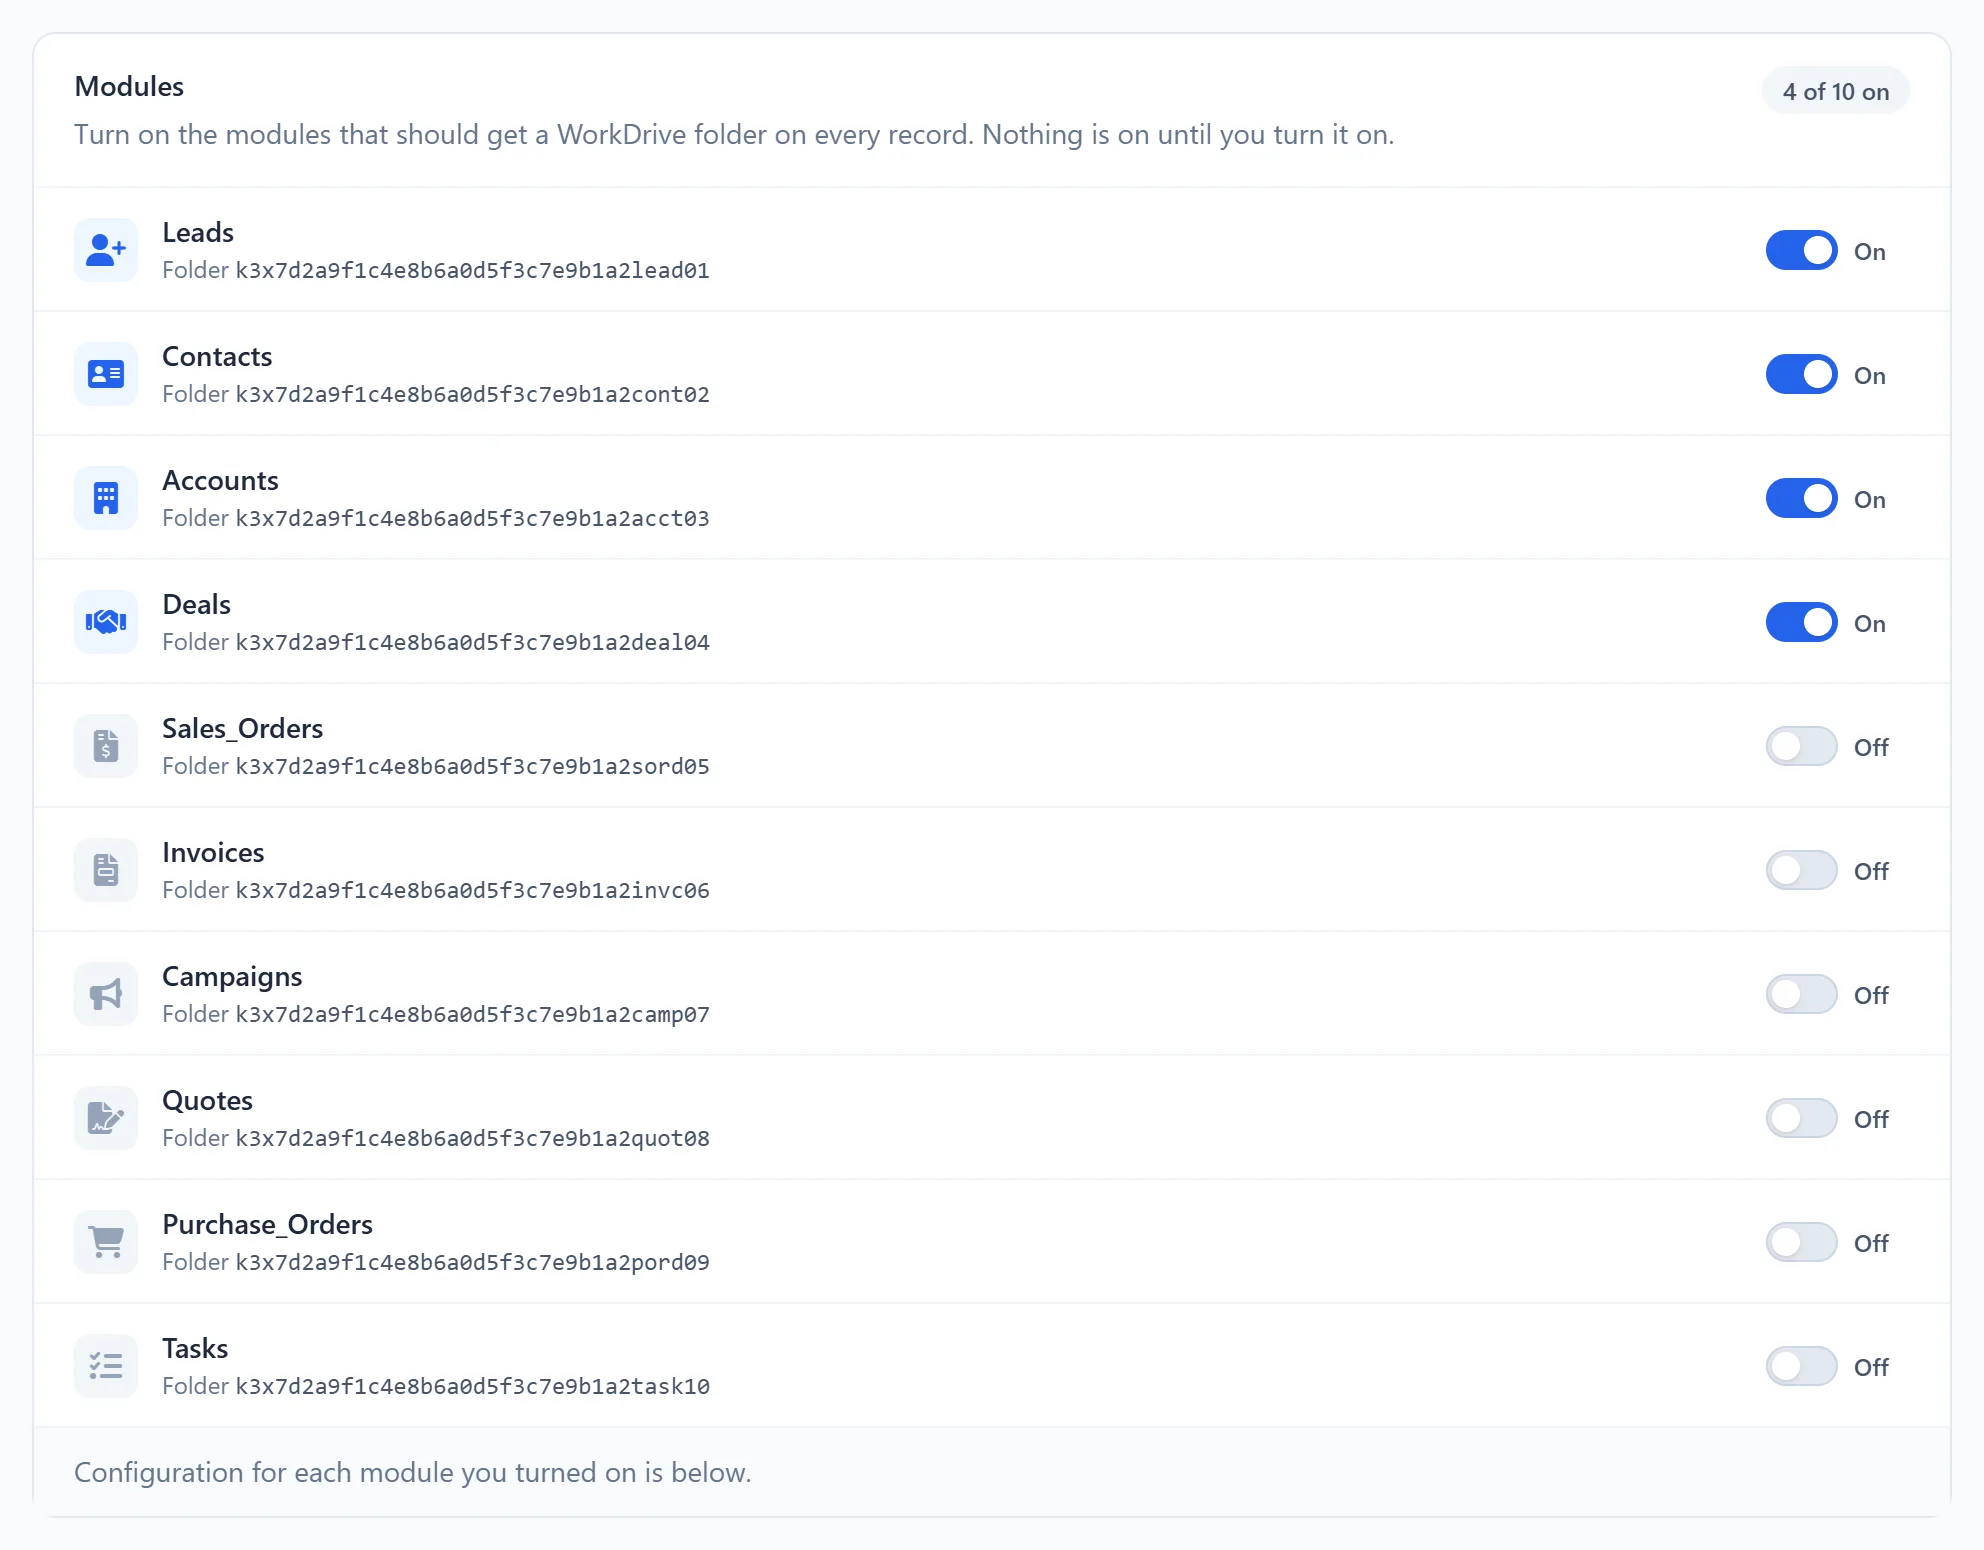Click the Leads person-plus icon
1984x1550 pixels.
tap(106, 250)
